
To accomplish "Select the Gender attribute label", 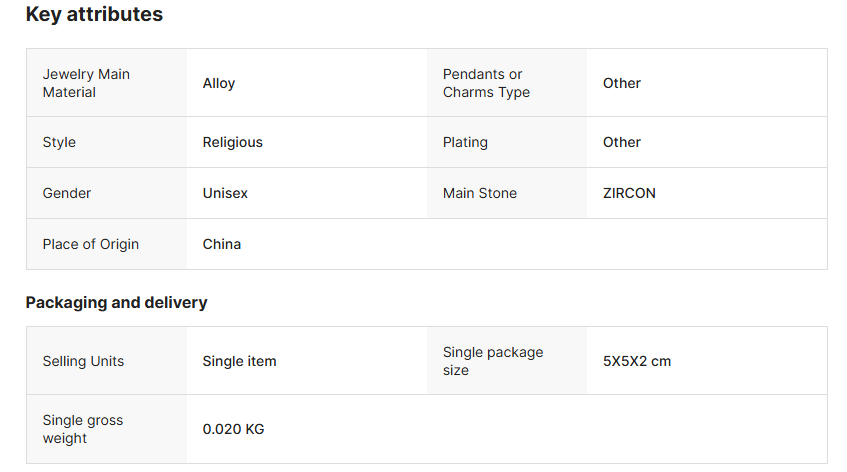I will 67,193.
